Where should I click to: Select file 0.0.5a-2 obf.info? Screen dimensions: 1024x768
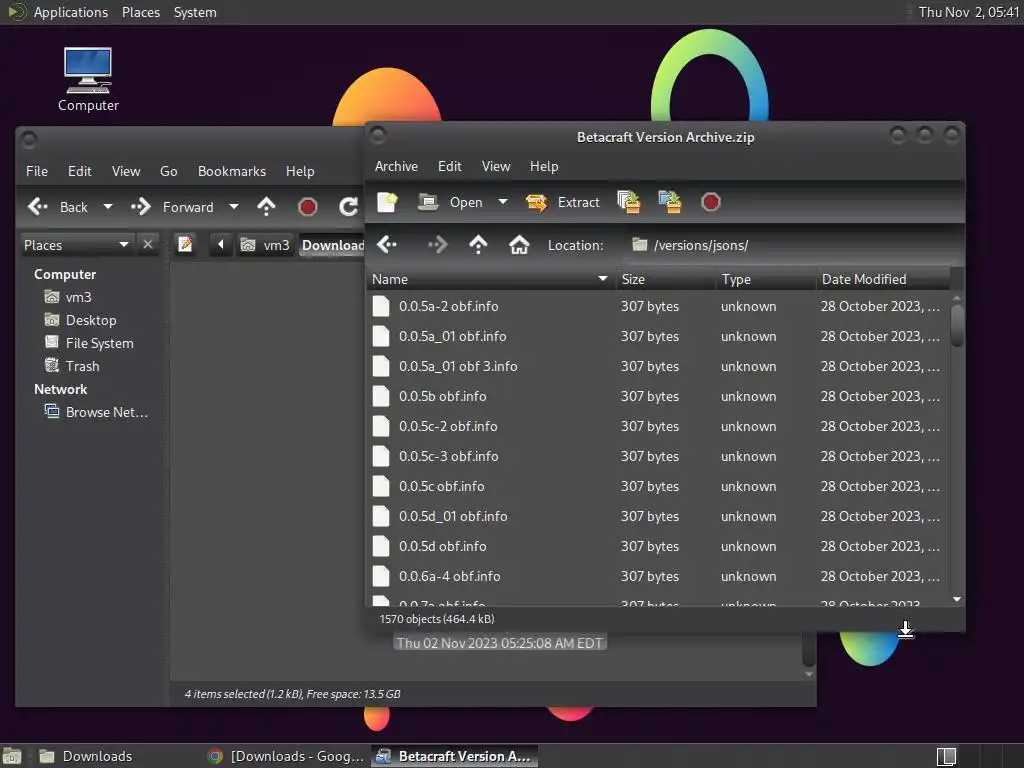(x=658, y=306)
